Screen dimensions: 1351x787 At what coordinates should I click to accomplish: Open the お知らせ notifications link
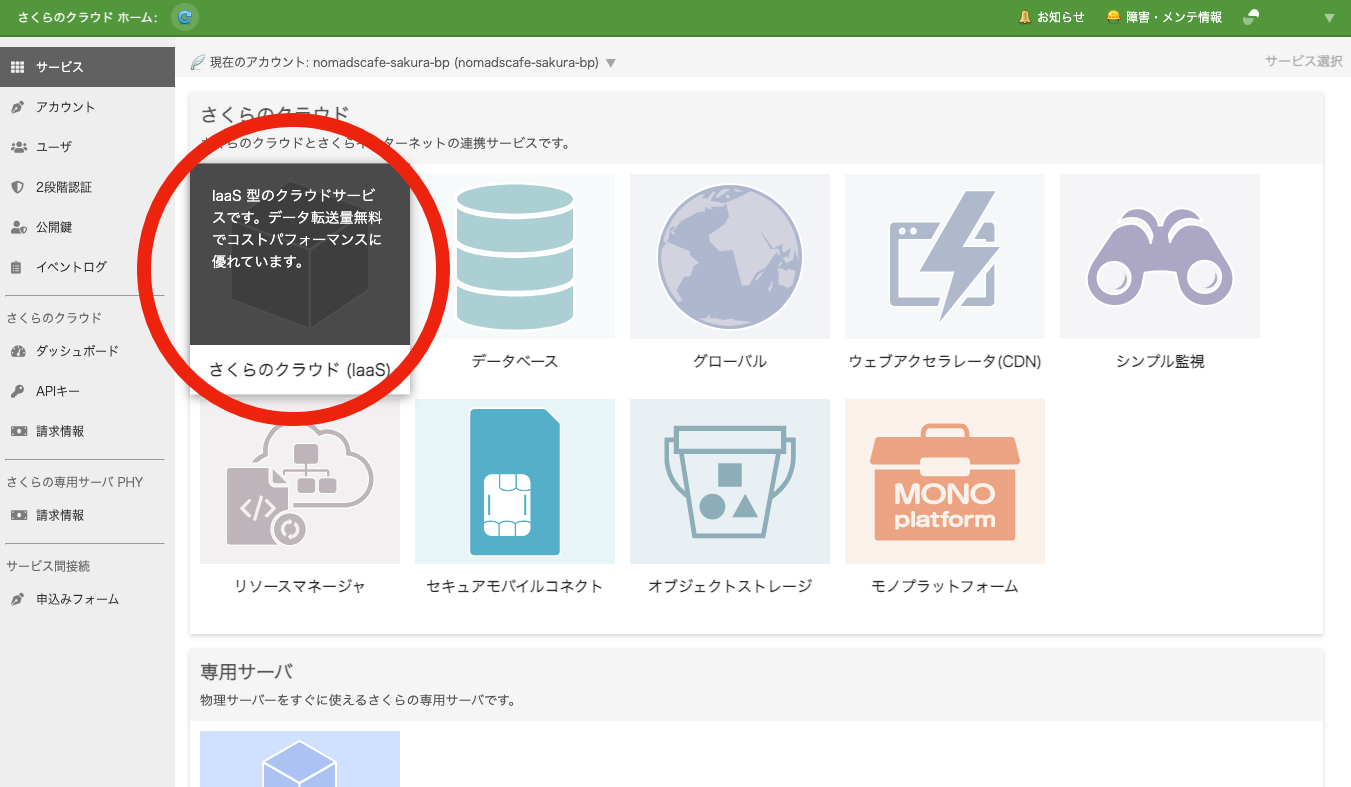[1060, 17]
